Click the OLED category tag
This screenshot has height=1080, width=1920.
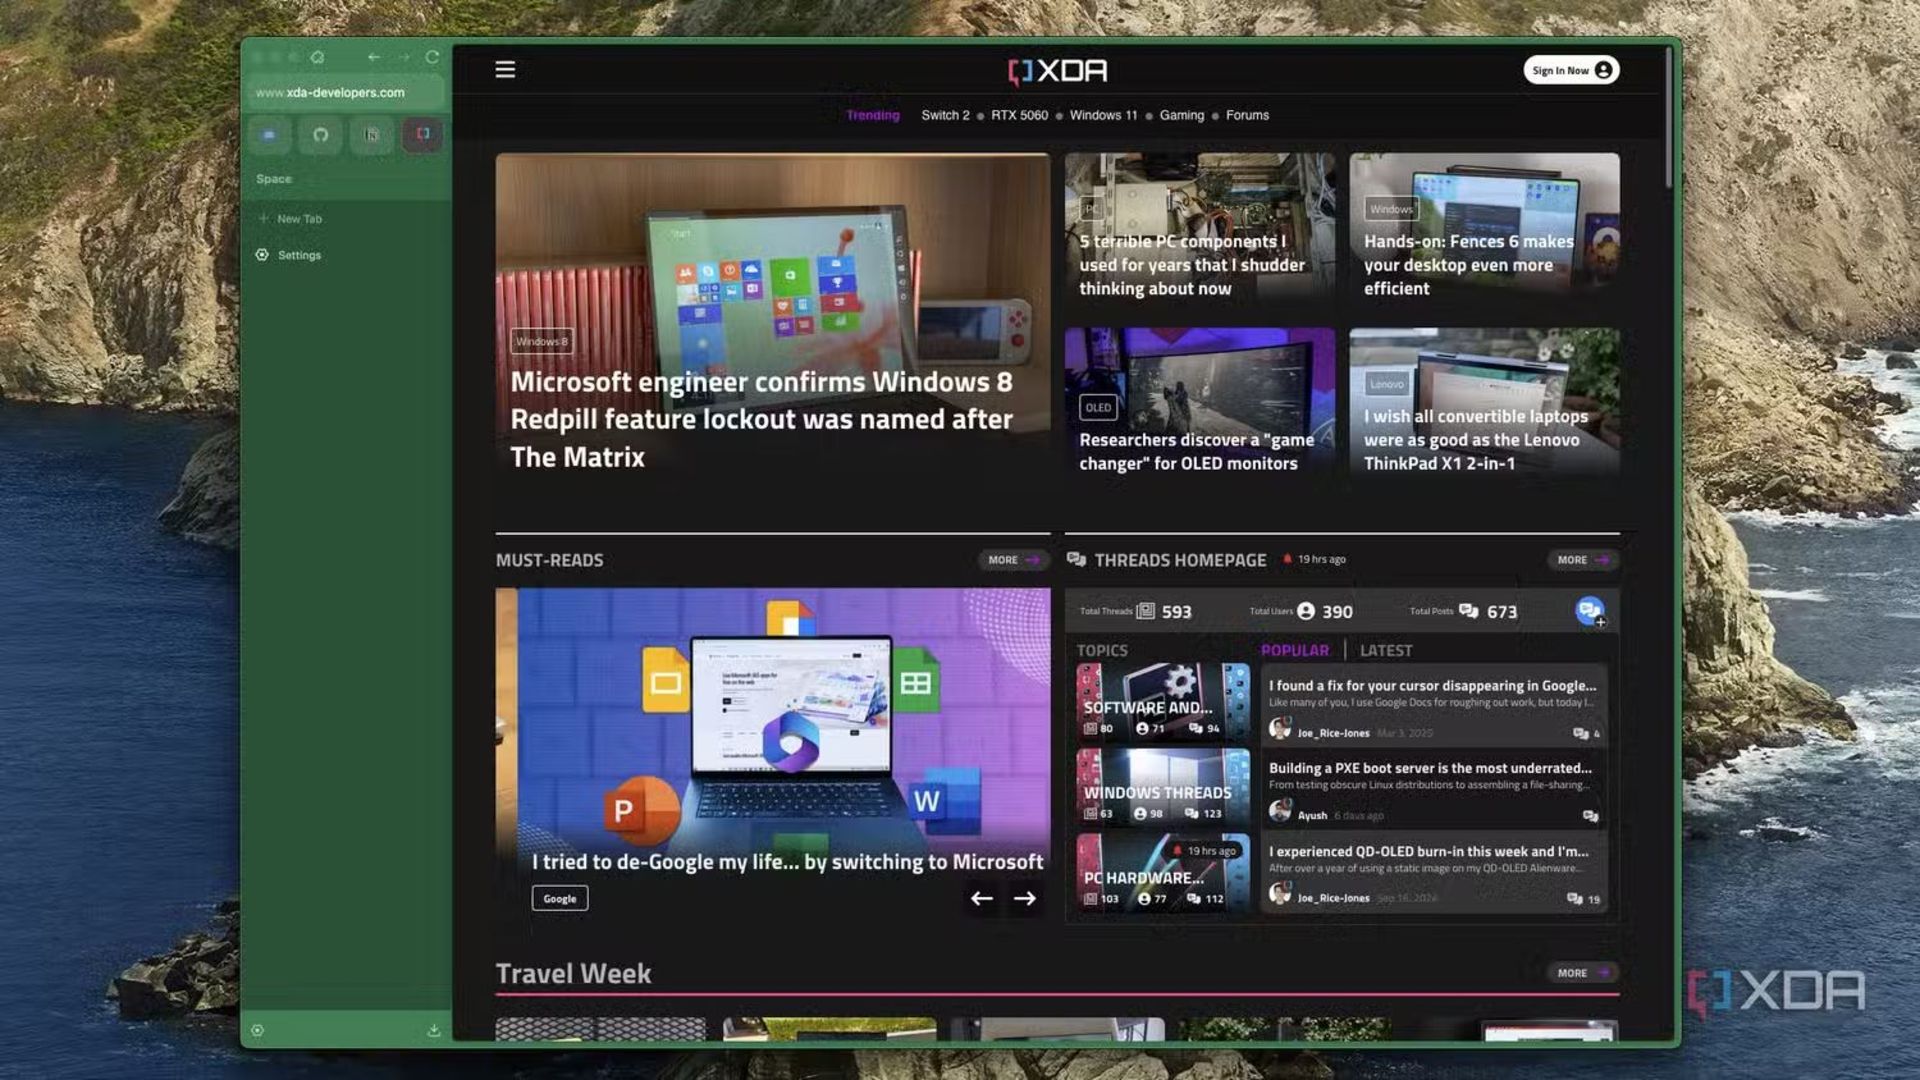click(1098, 408)
